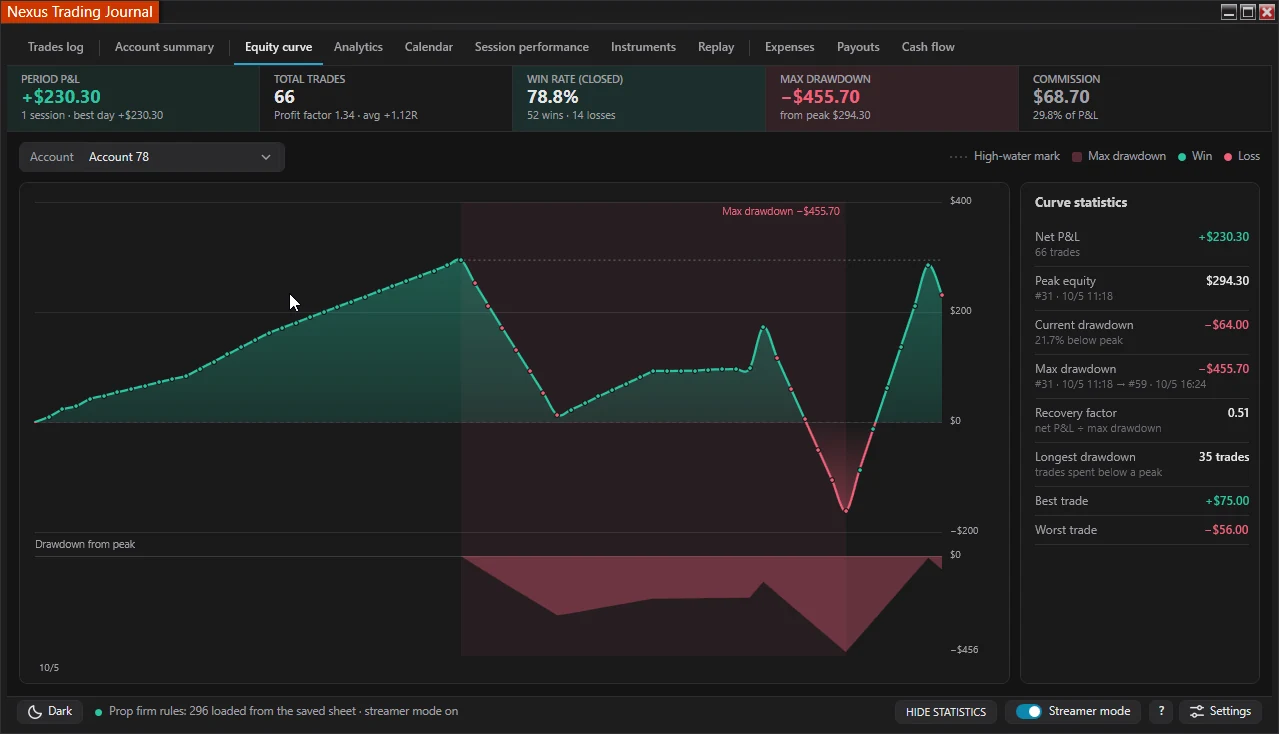Click the −$456 drawdown axis label
Viewport: 1279px width, 734px height.
[x=964, y=650]
